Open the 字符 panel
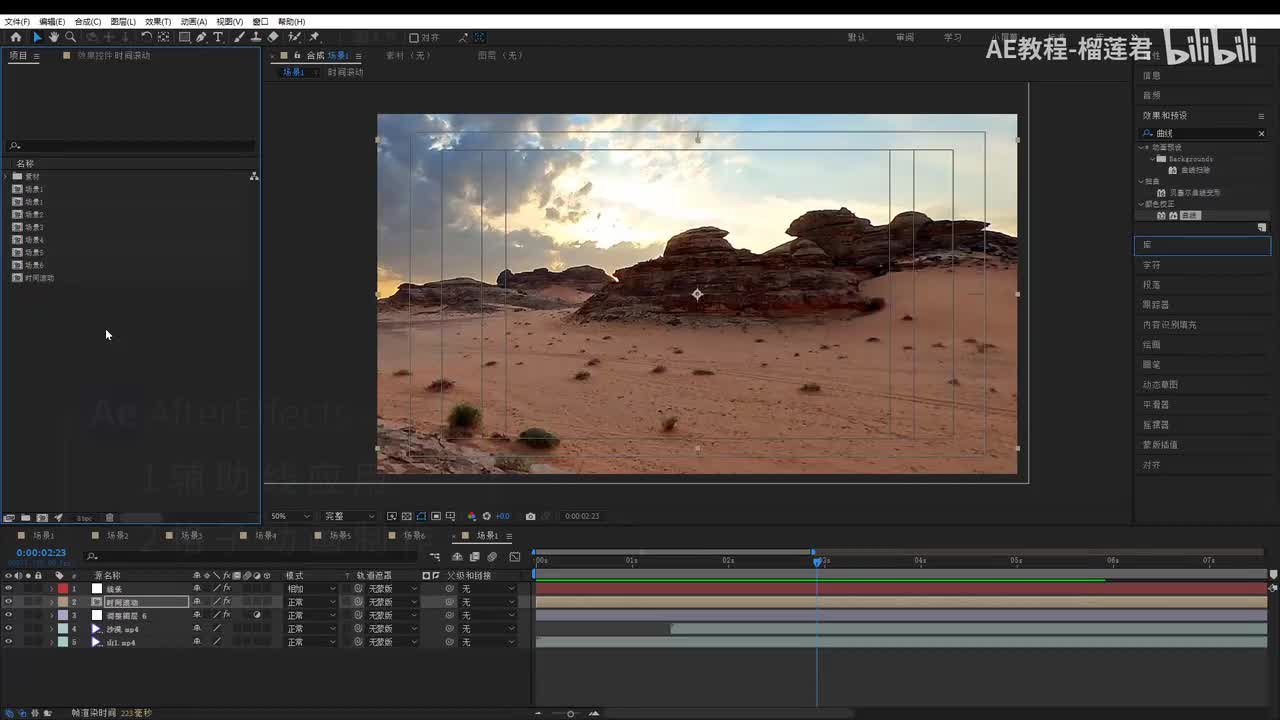Screen dimensions: 1280x720 [x=1152, y=265]
